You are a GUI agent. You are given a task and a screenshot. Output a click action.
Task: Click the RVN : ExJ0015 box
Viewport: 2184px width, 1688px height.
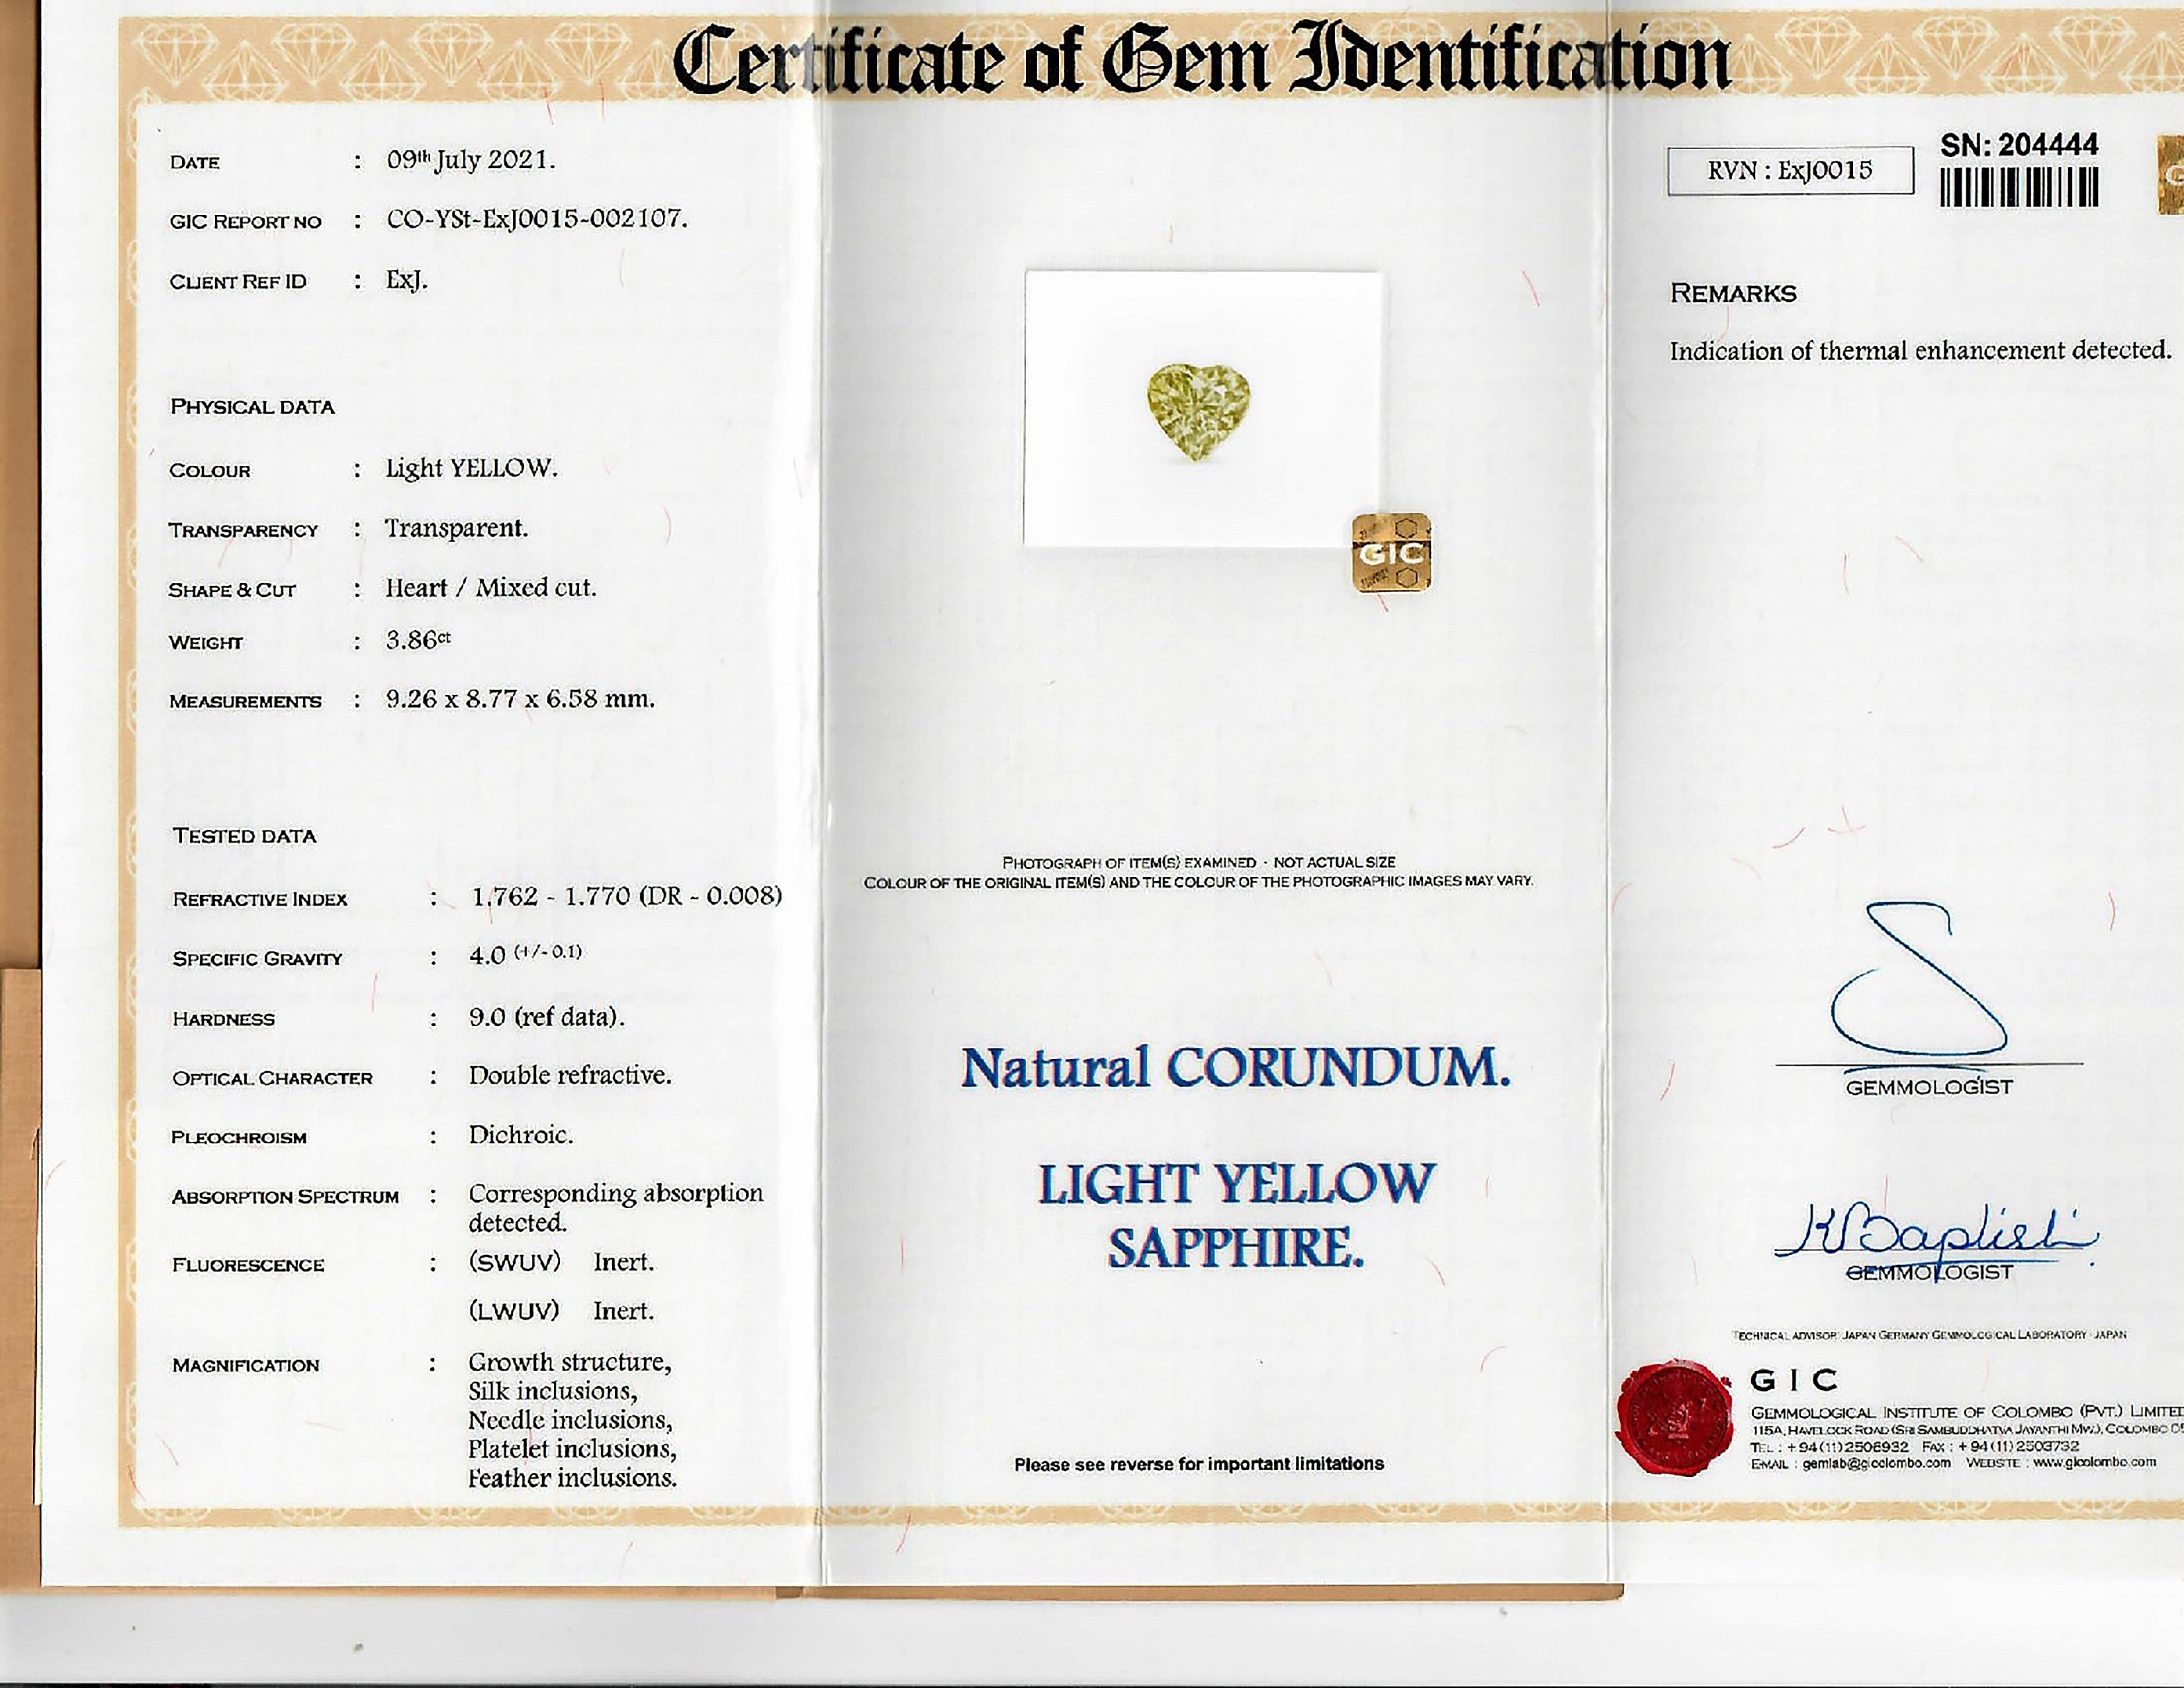[1790, 171]
